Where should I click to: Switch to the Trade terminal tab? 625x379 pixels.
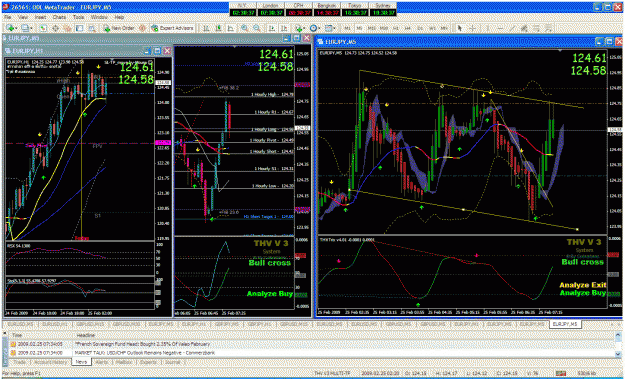tap(20, 362)
